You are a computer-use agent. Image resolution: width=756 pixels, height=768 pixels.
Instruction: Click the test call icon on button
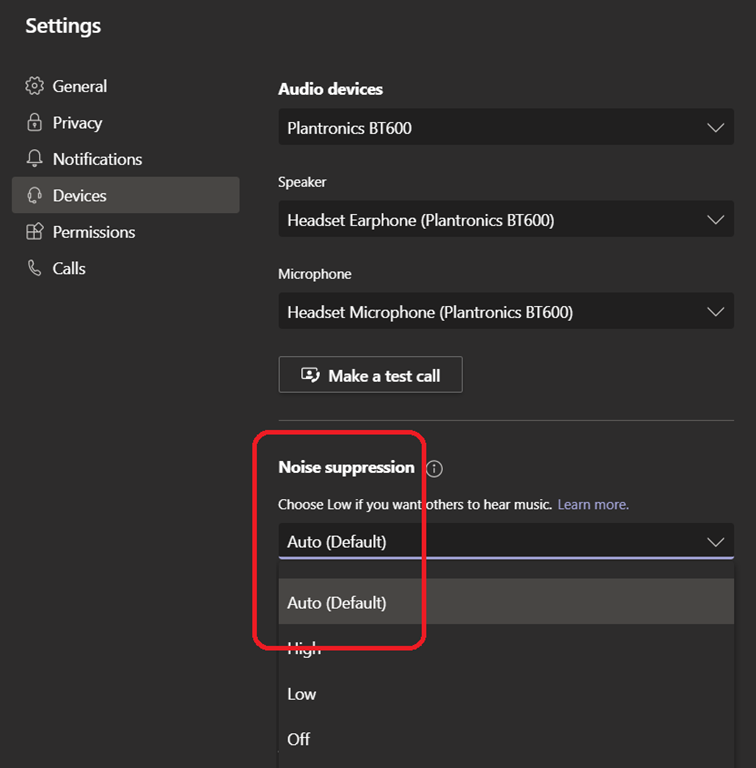pos(310,376)
